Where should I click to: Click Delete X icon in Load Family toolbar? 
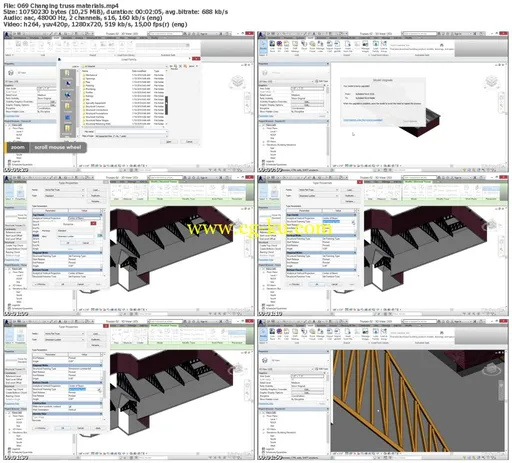click(x=181, y=66)
